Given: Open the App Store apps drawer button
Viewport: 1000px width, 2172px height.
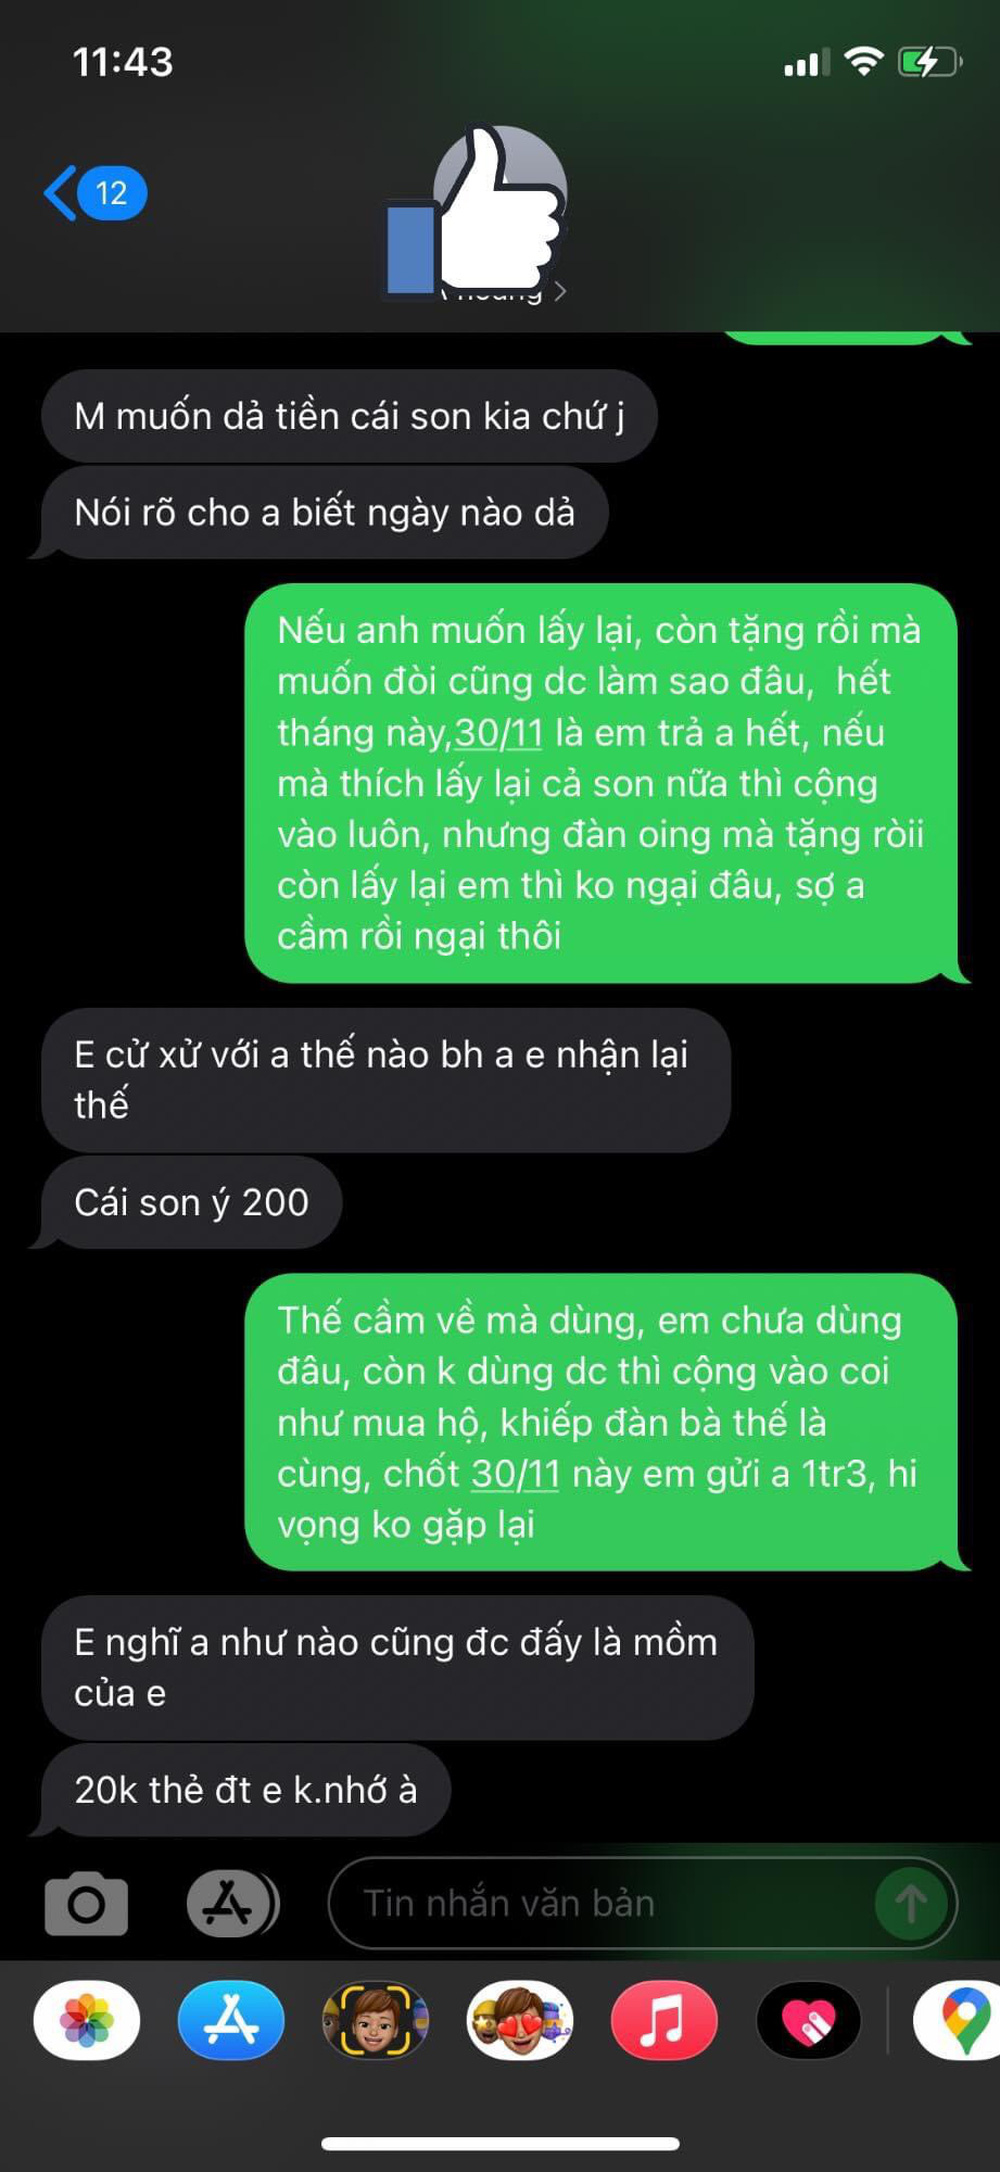Looking at the screenshot, I should pos(232,1904).
